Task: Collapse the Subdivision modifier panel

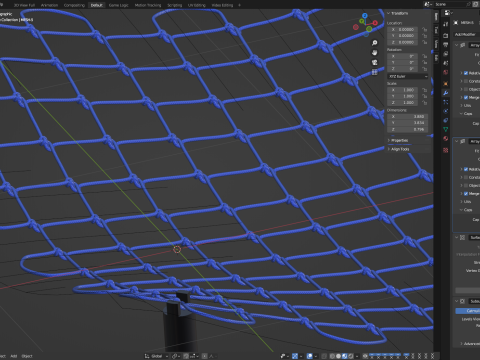Action: coord(456,301)
